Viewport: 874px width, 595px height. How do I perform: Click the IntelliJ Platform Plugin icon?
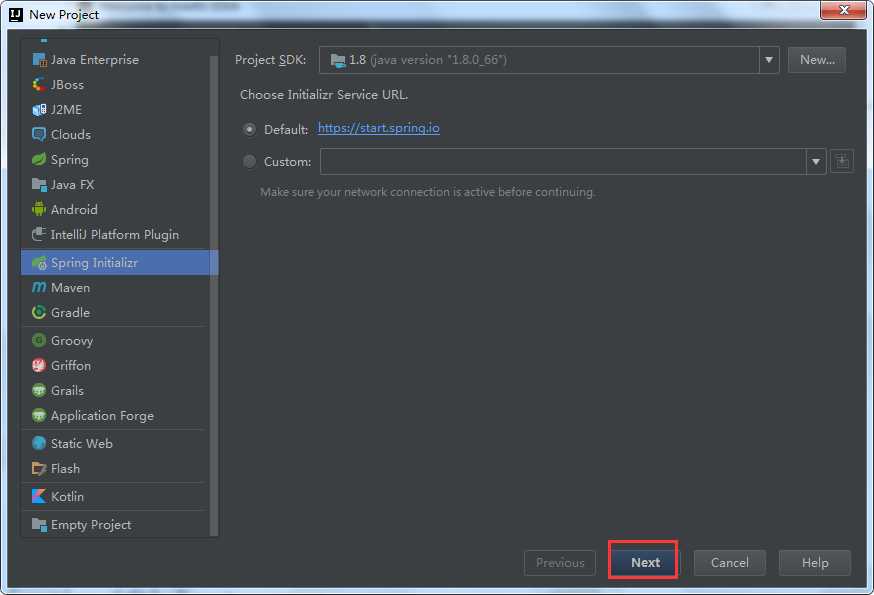(39, 234)
